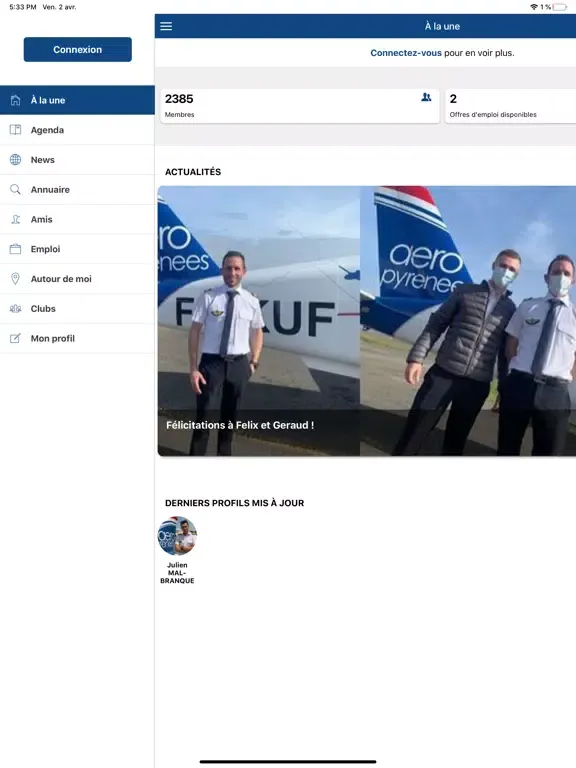Open the 2385 Membres card

point(300,106)
